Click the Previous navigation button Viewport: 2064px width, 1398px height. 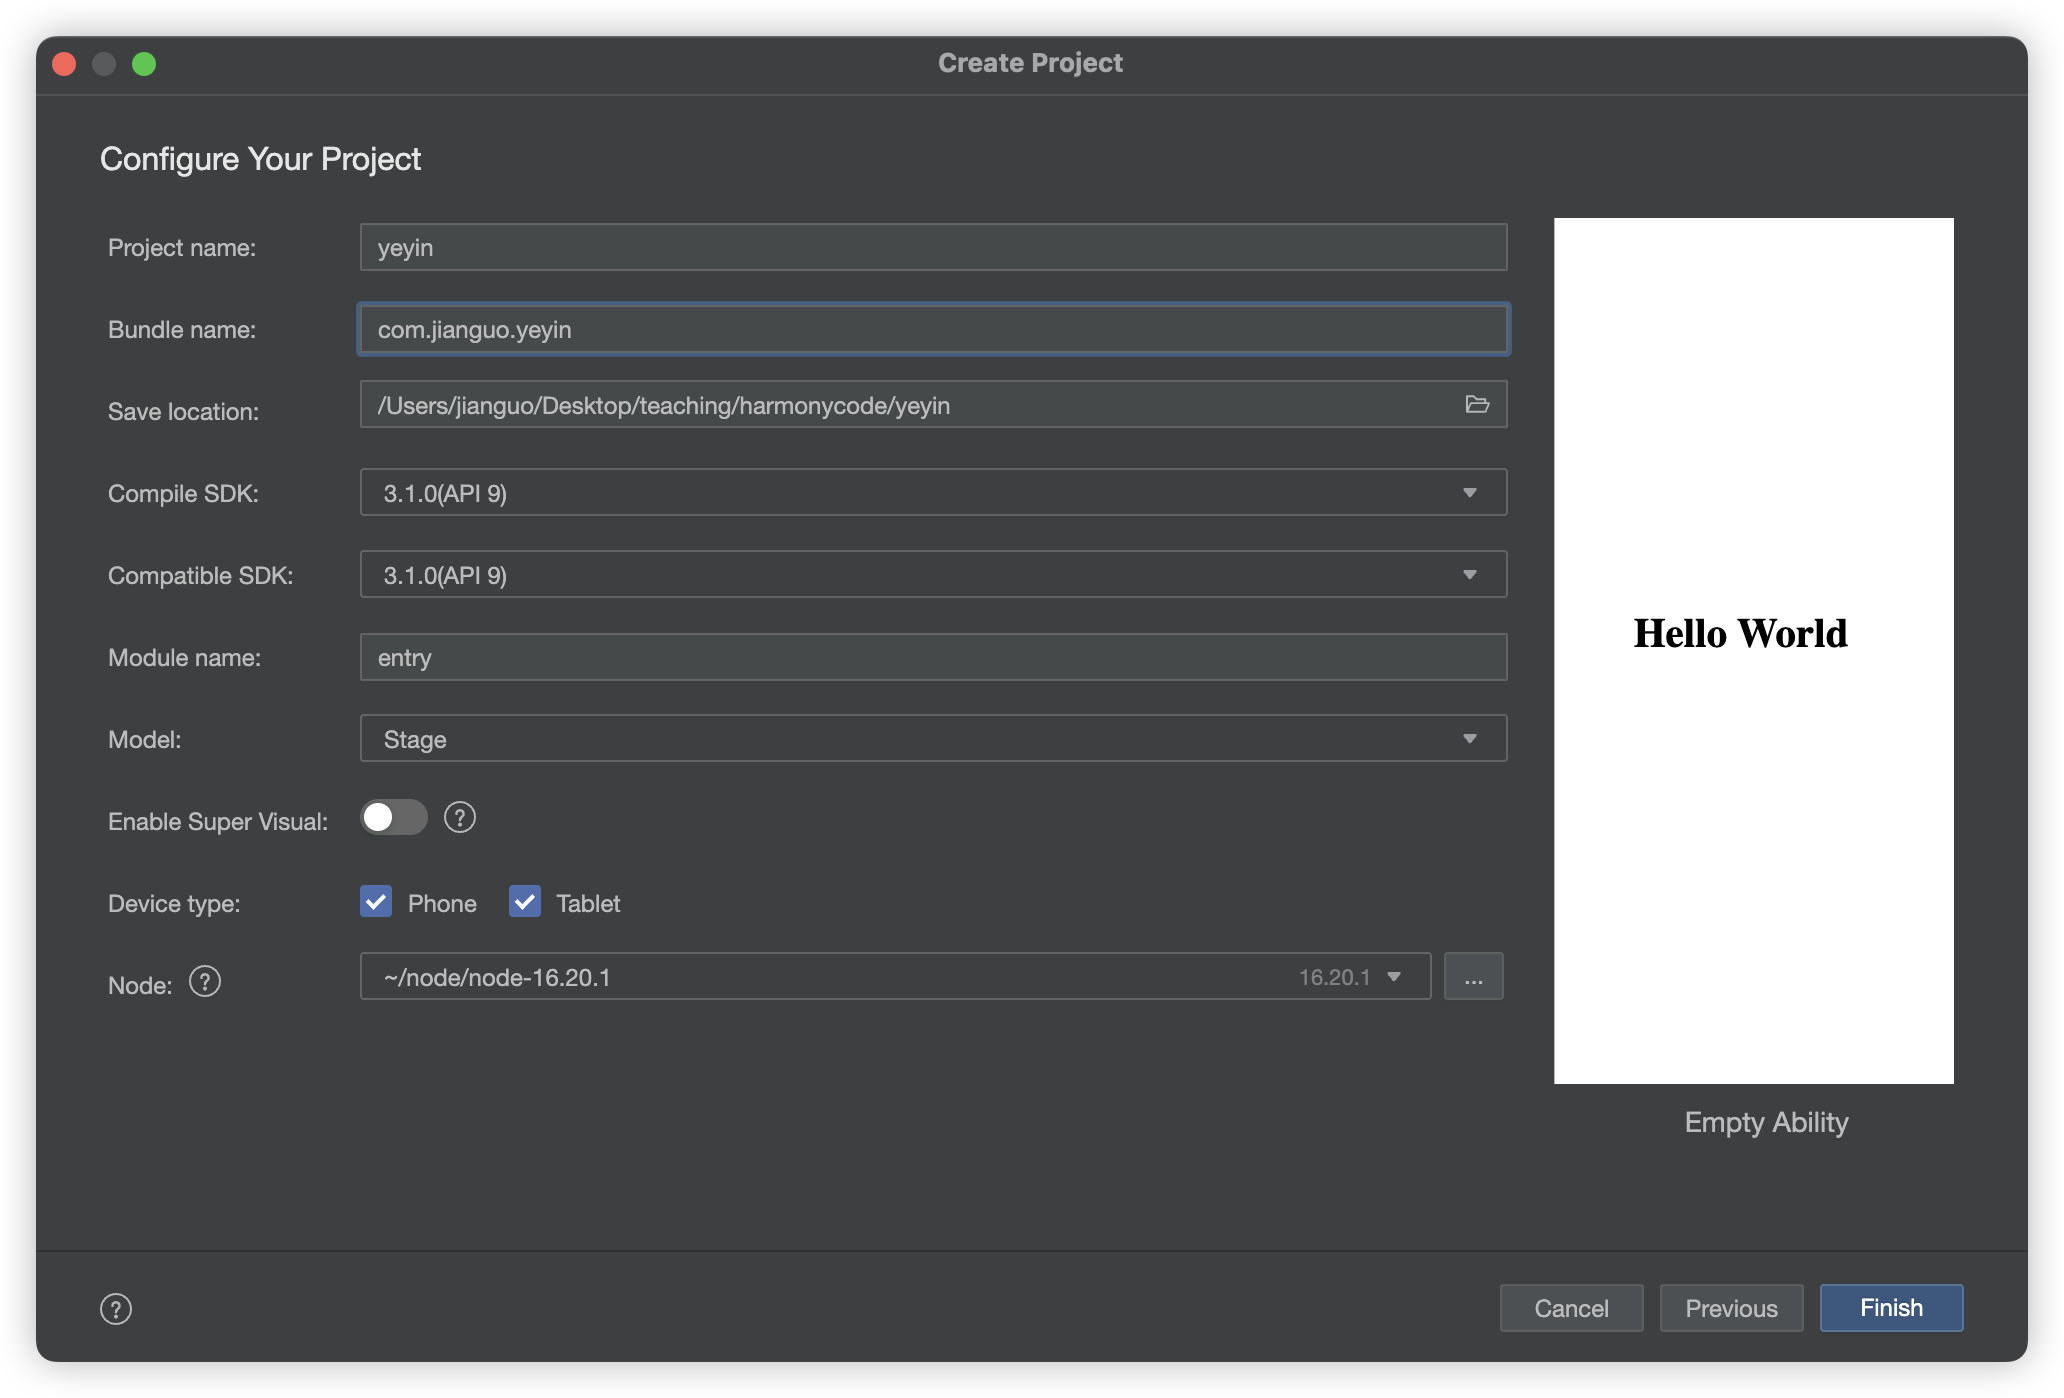click(1730, 1308)
